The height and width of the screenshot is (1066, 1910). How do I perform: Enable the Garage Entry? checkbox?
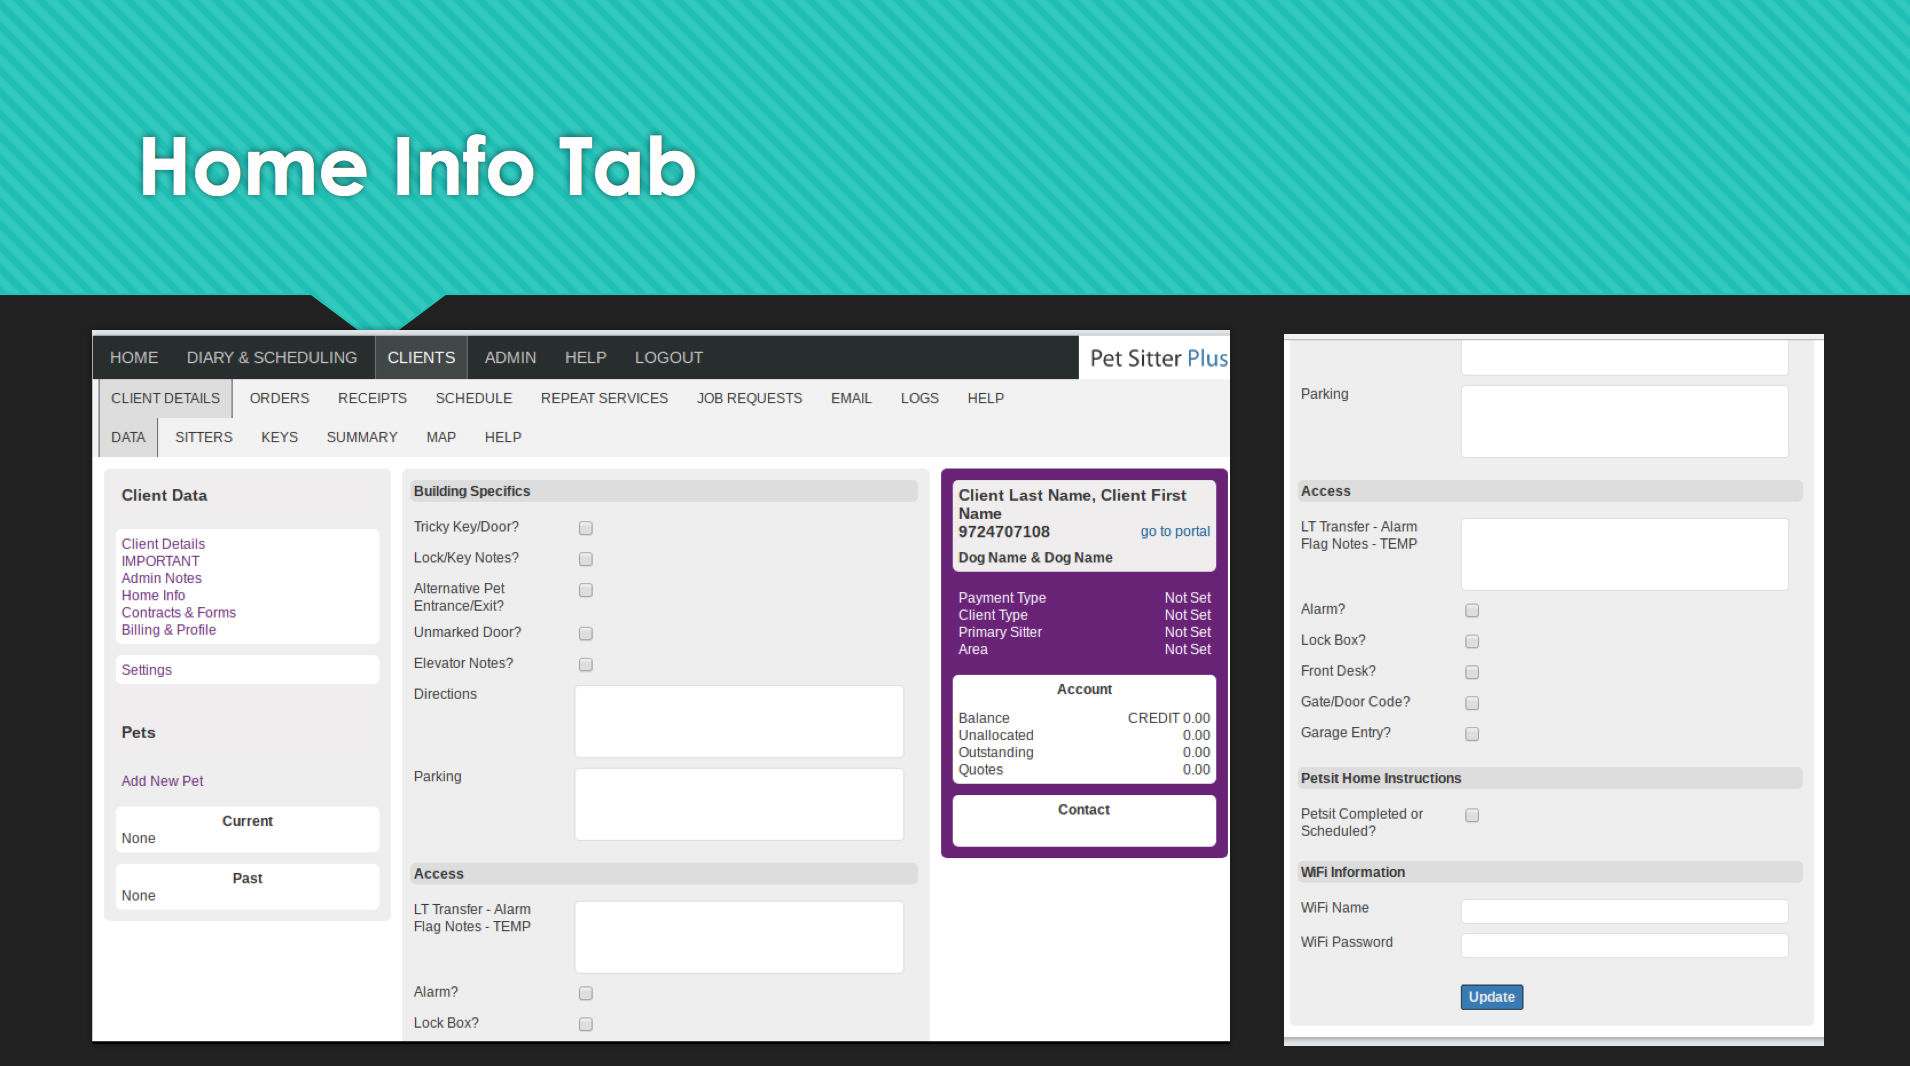coord(1472,734)
